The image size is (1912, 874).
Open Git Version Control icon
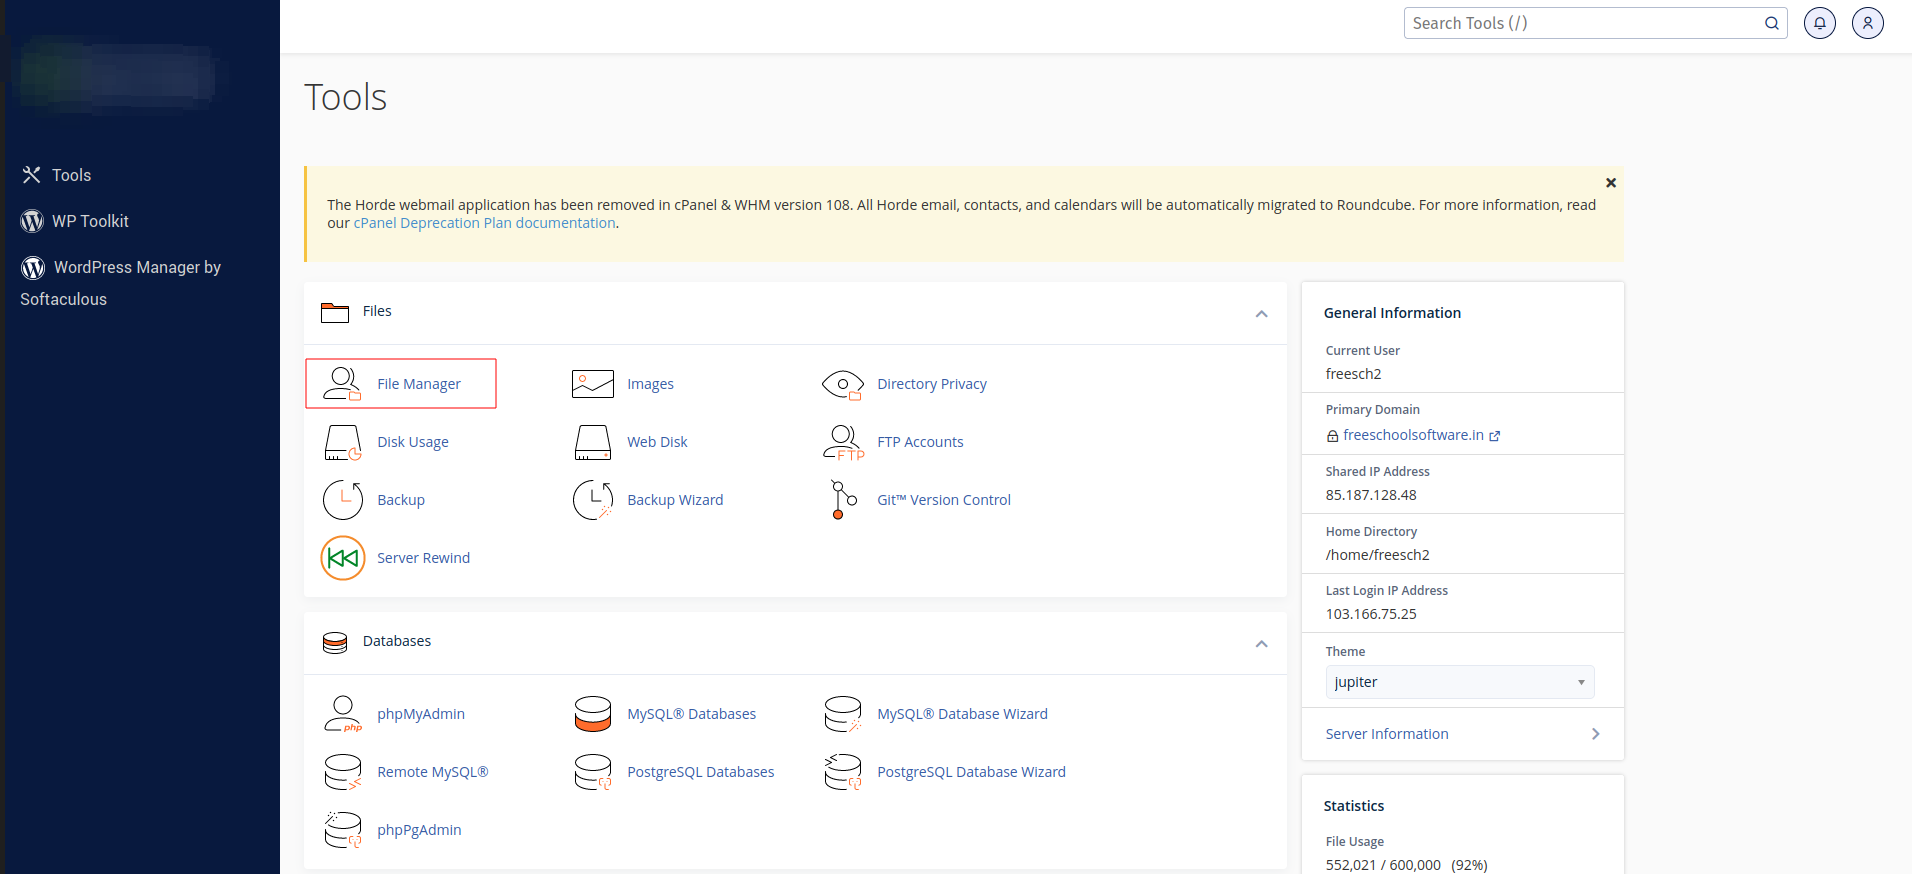842,500
